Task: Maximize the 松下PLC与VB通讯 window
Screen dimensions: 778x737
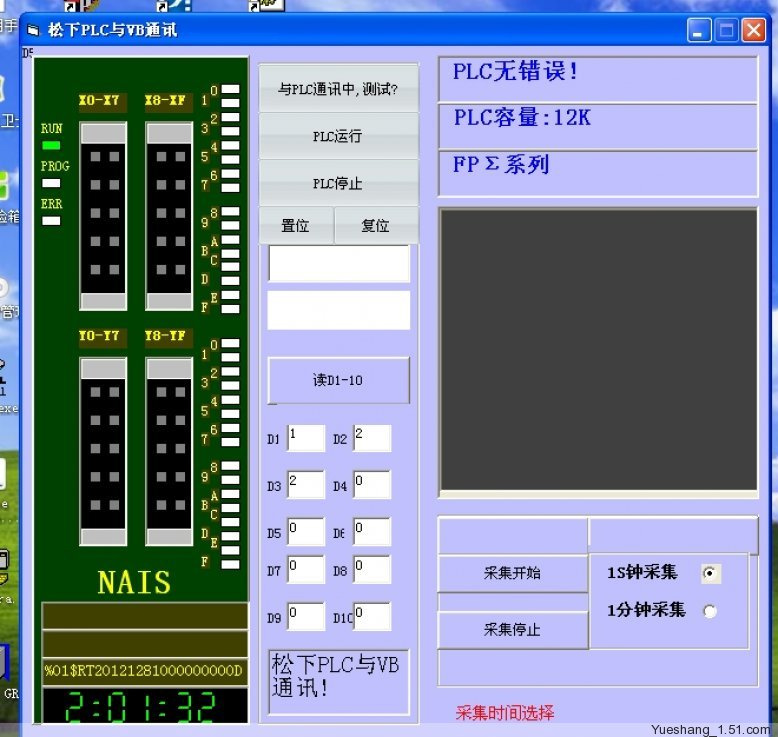Action: [x=726, y=31]
